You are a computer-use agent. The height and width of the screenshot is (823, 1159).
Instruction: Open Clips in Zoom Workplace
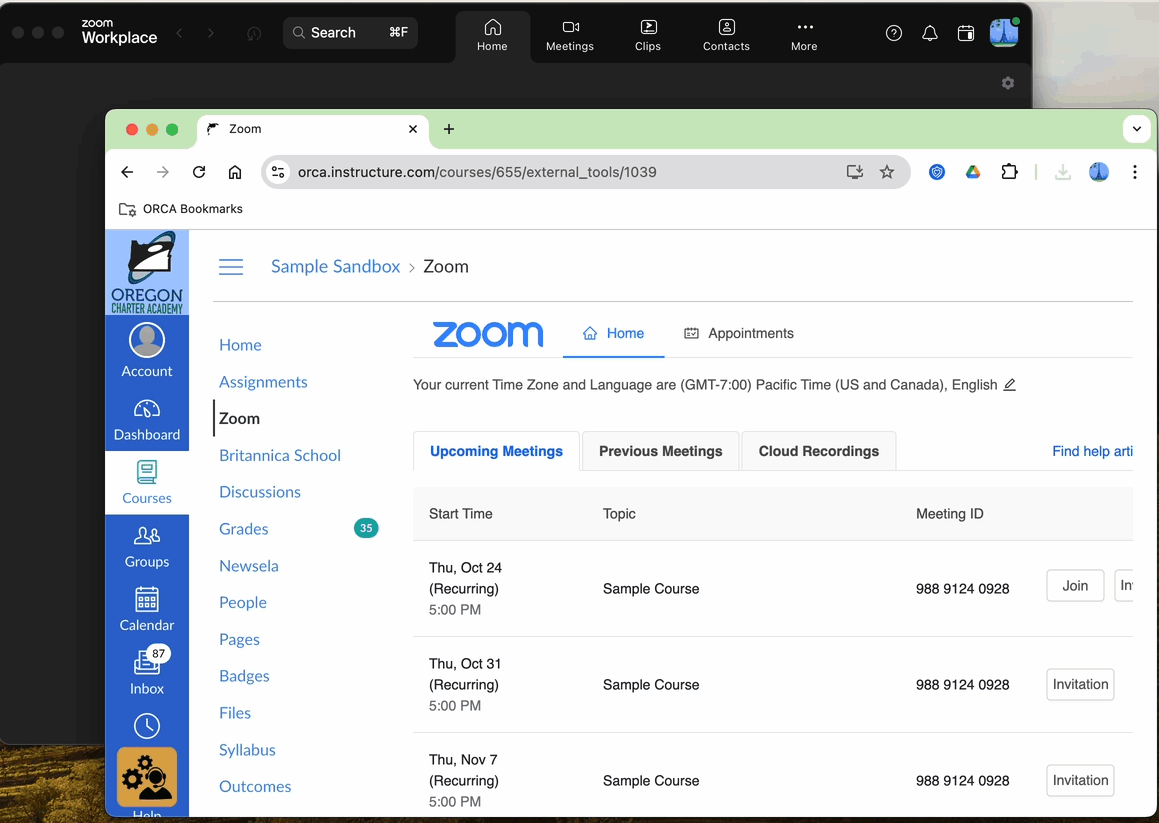pyautogui.click(x=648, y=35)
